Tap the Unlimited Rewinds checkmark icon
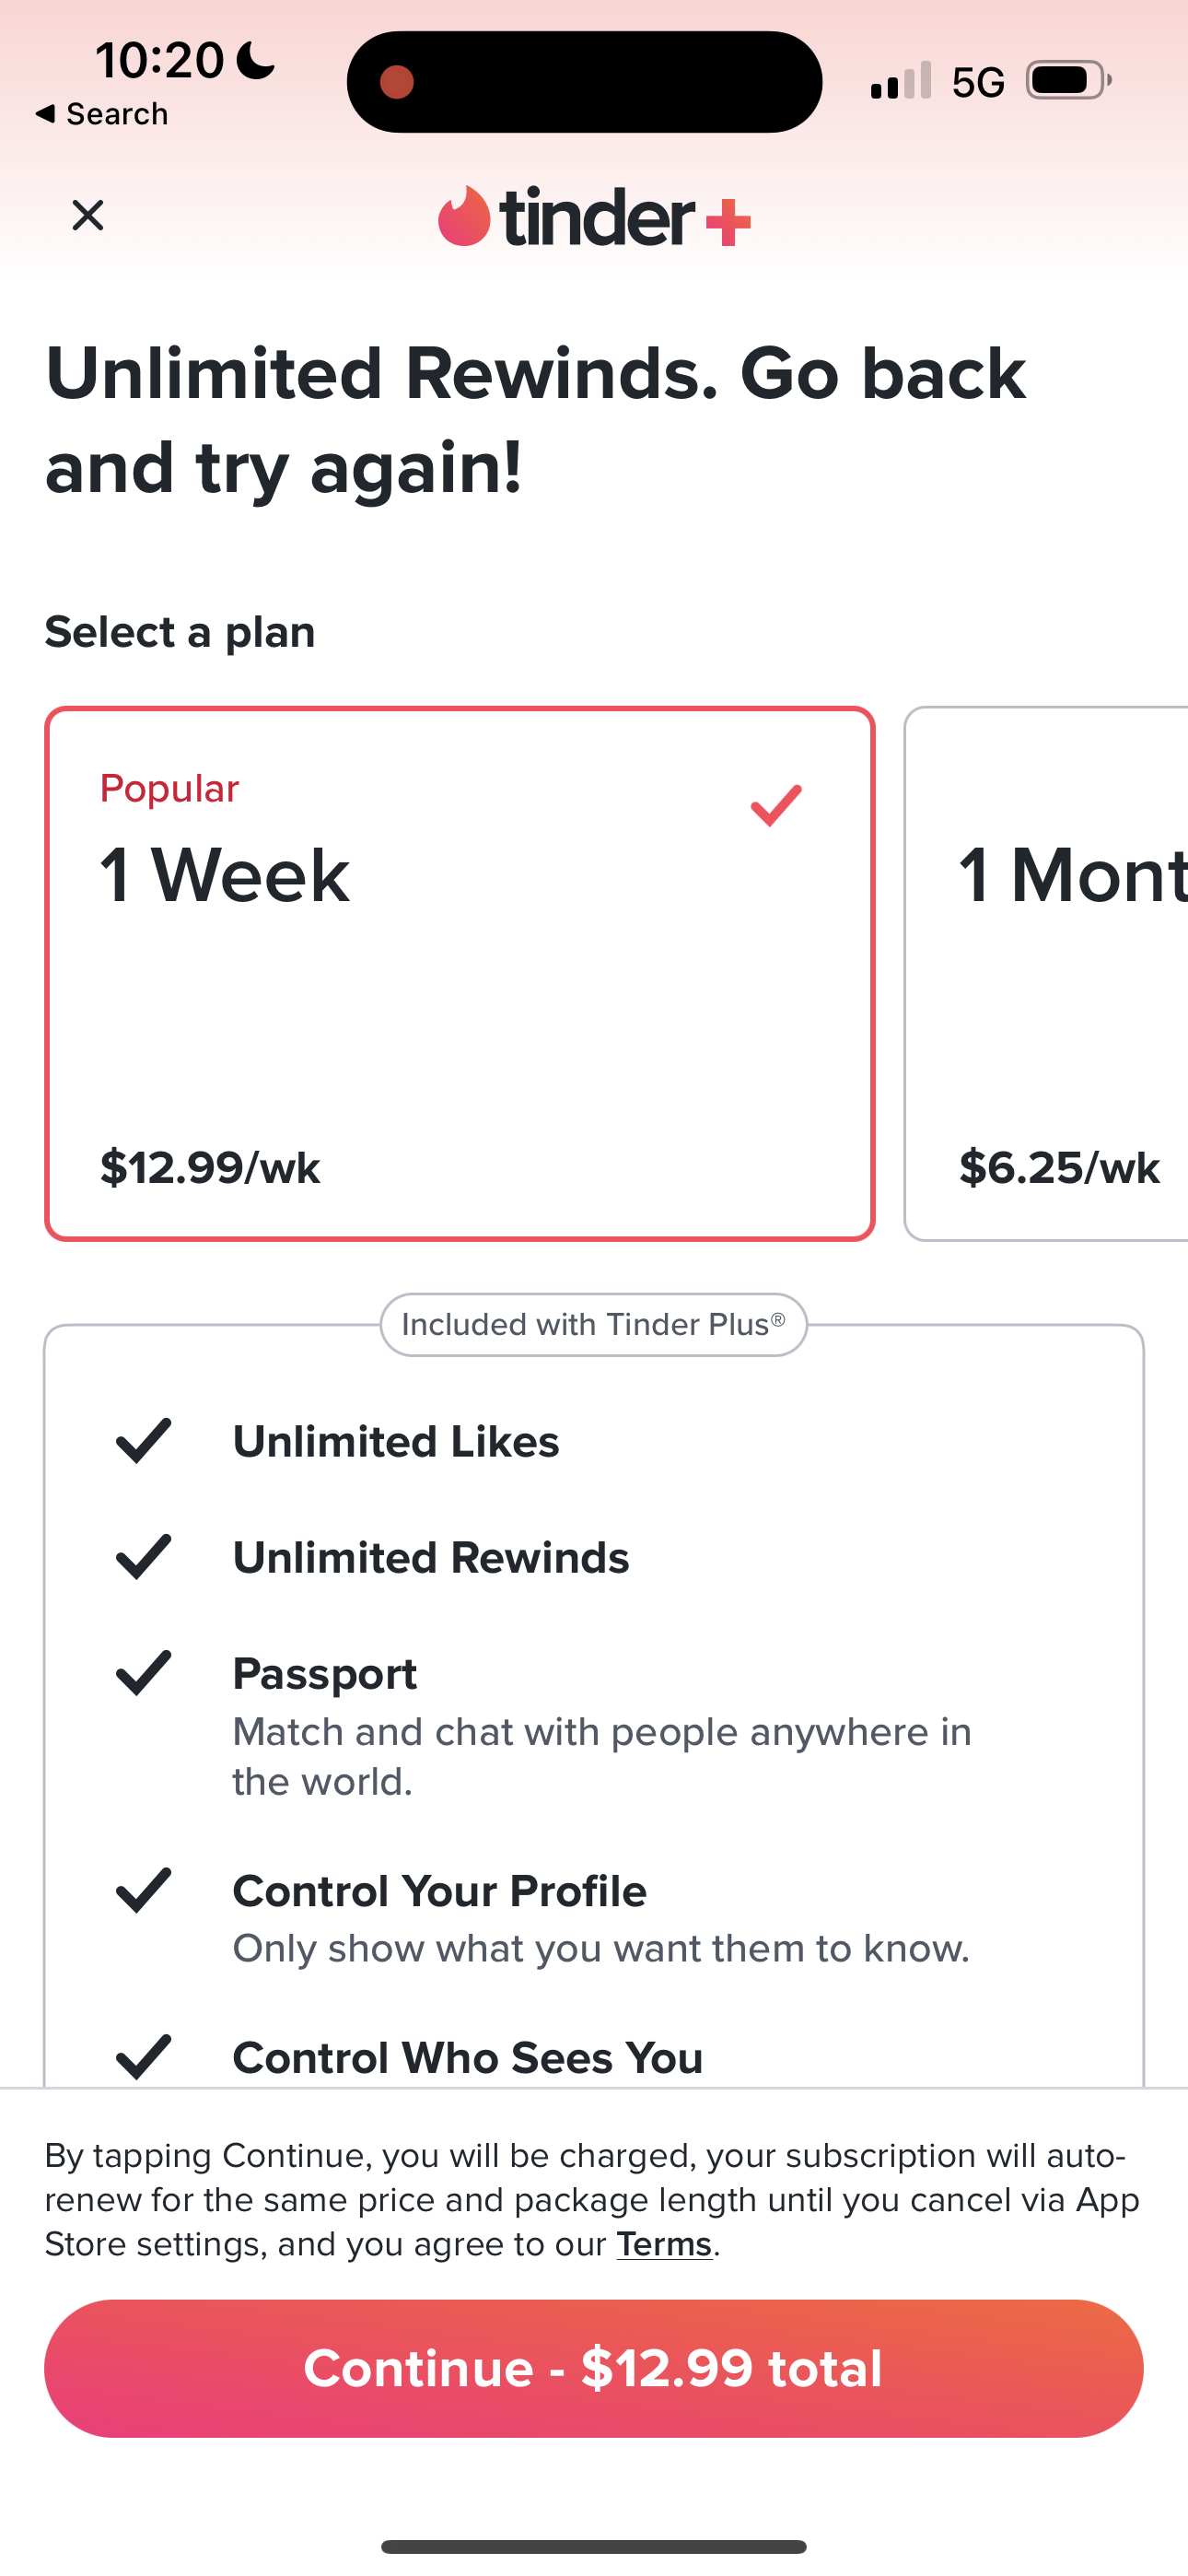 tap(144, 1557)
